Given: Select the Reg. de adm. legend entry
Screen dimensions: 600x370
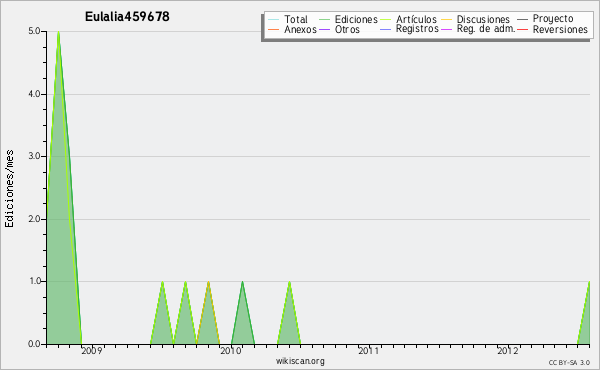Looking at the screenshot, I should 478,29.
